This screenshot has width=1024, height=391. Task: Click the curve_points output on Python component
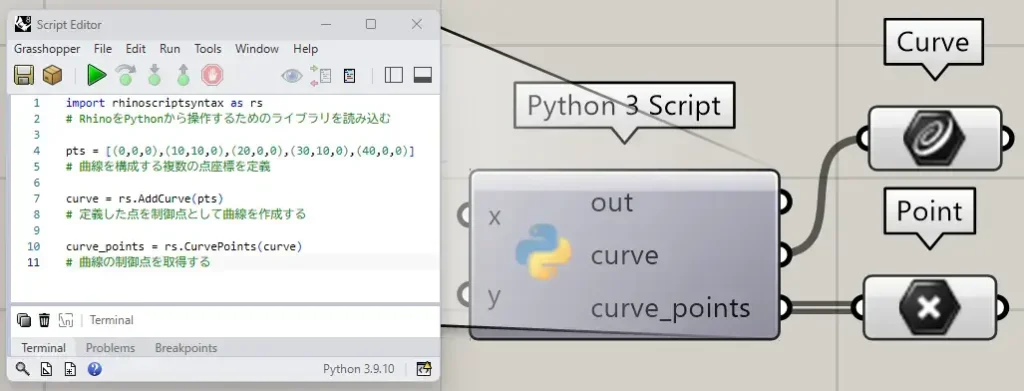[671, 308]
